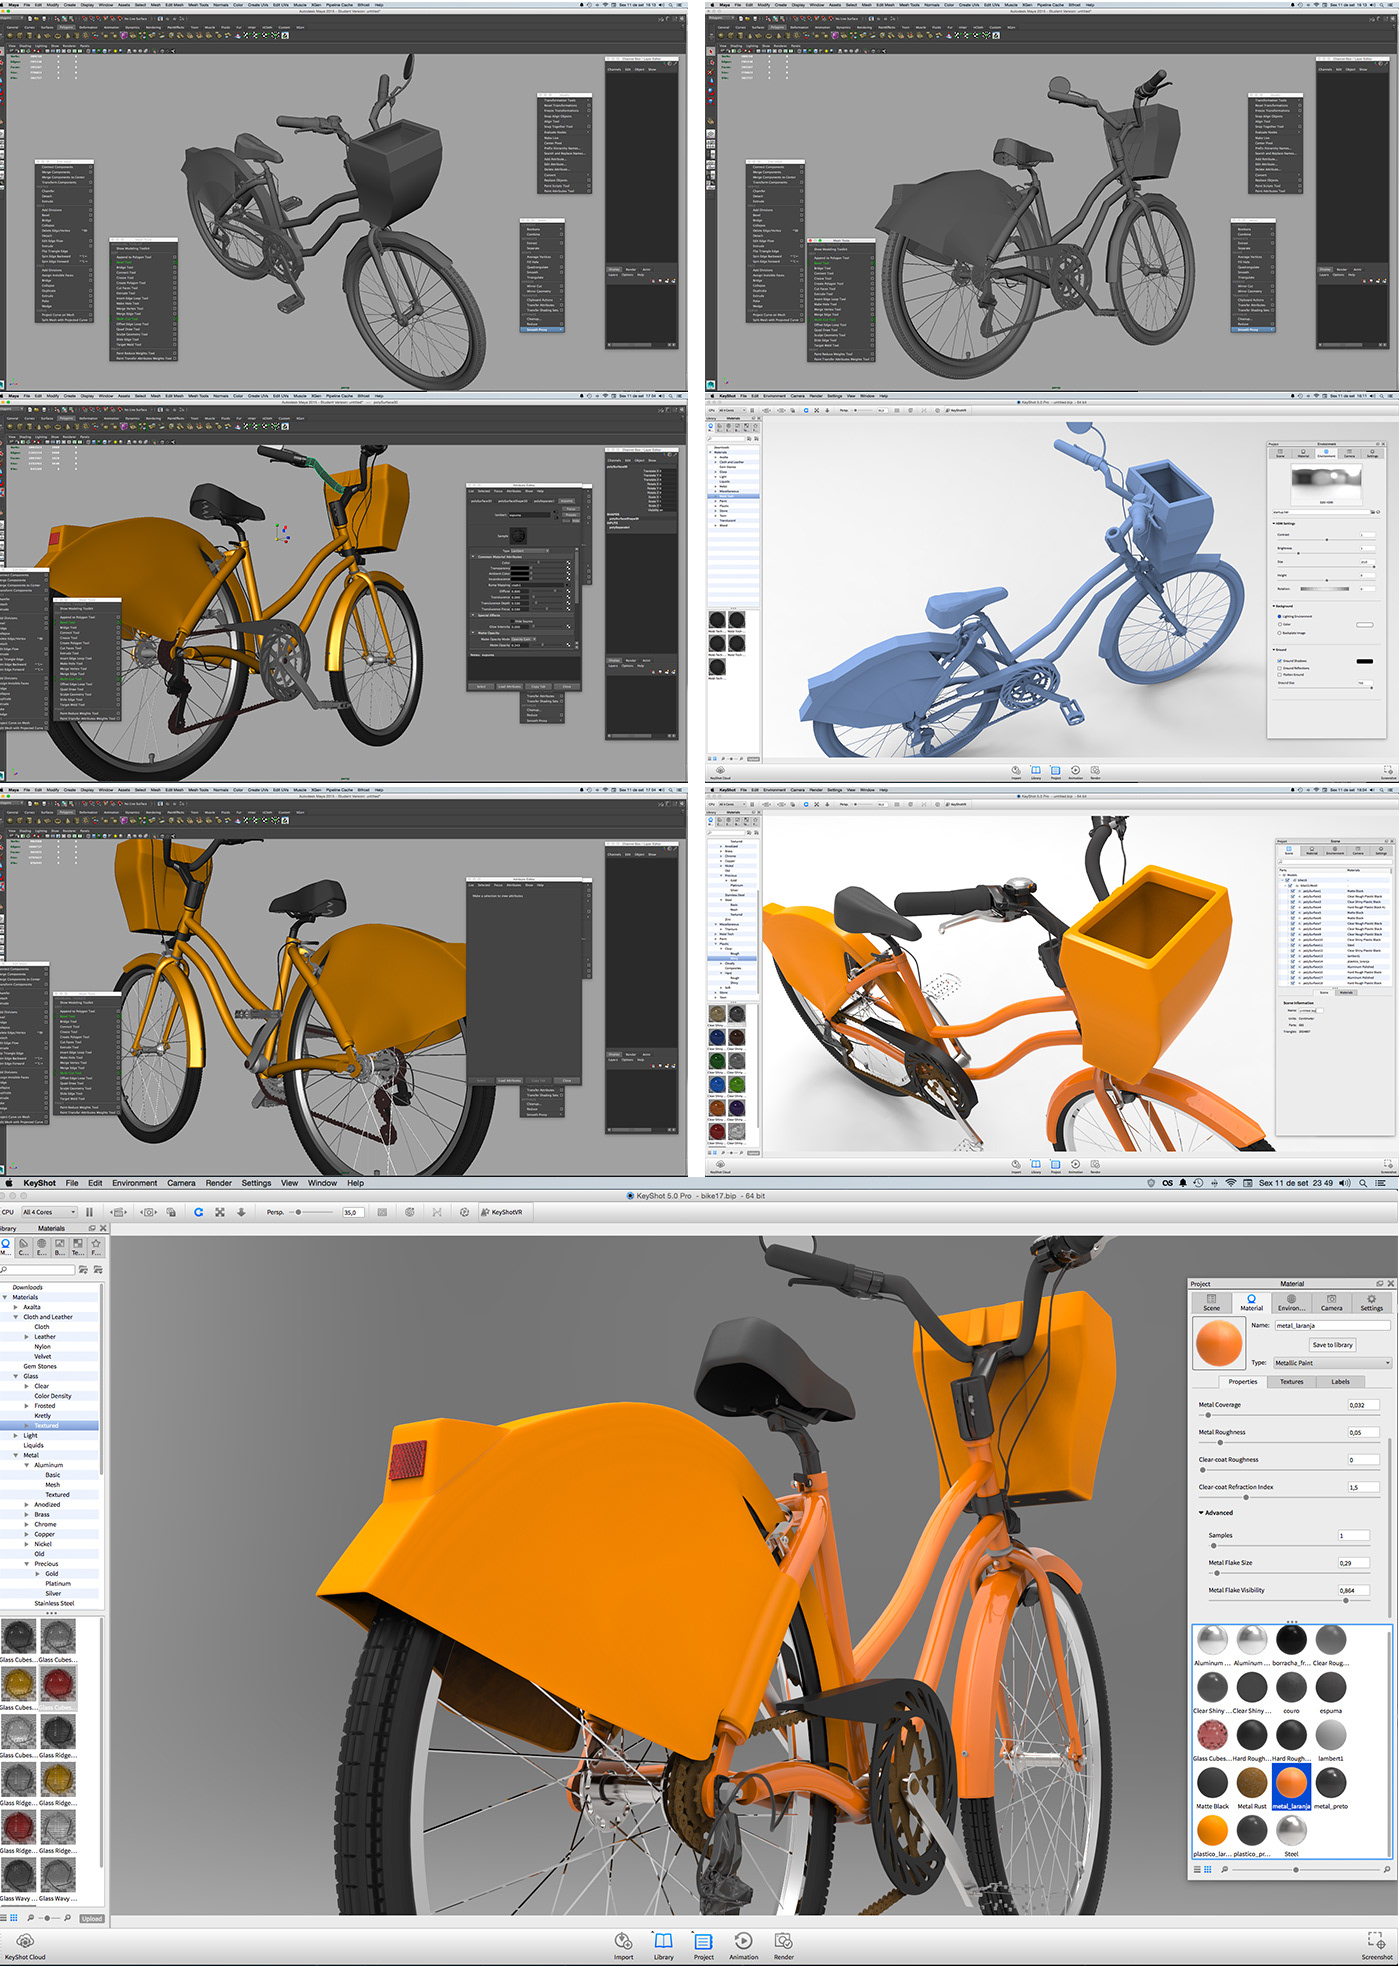Click the large orange material preview sphere
Image resolution: width=1400 pixels, height=1966 pixels.
pos(1218,1343)
